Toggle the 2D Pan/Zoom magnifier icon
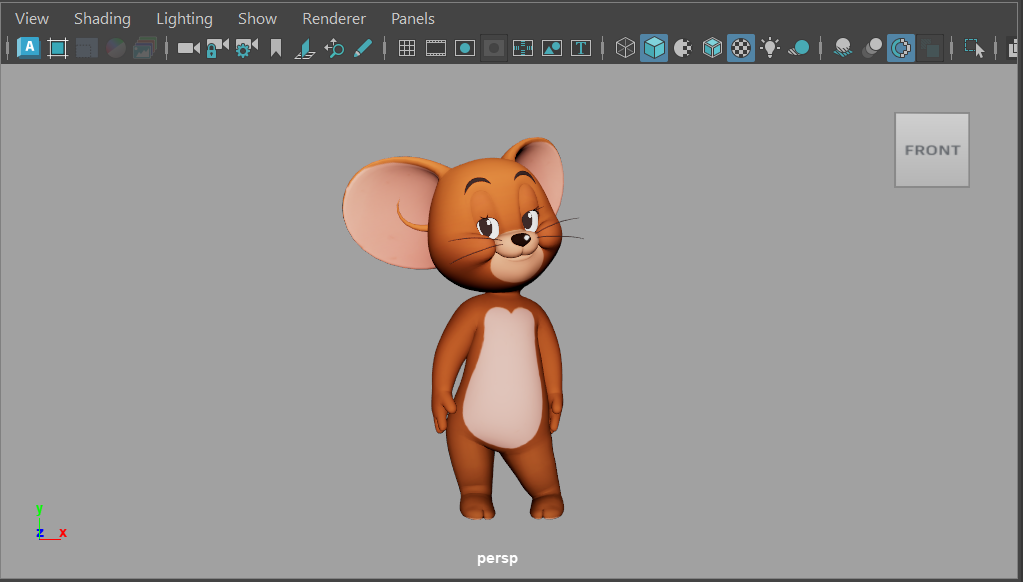 click(334, 48)
